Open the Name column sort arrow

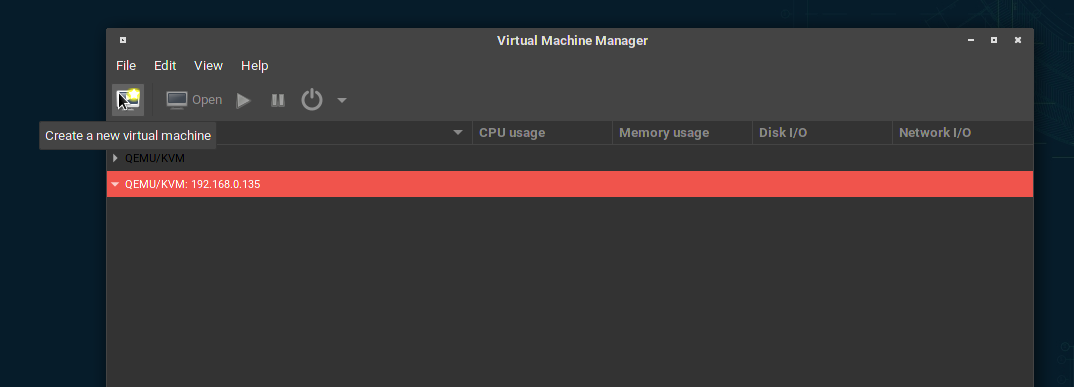click(x=458, y=132)
